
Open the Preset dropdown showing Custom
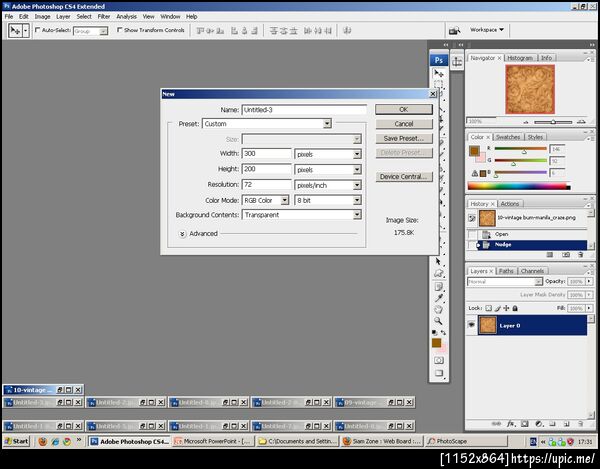click(267, 124)
